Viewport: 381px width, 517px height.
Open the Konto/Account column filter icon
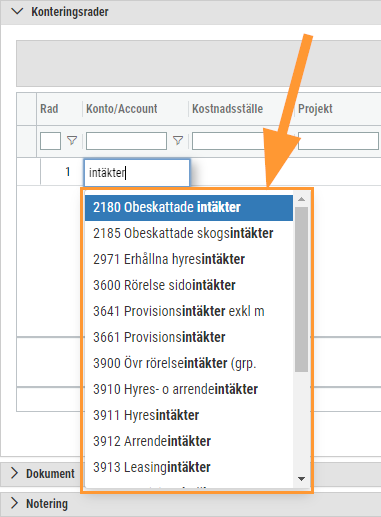pos(178,141)
